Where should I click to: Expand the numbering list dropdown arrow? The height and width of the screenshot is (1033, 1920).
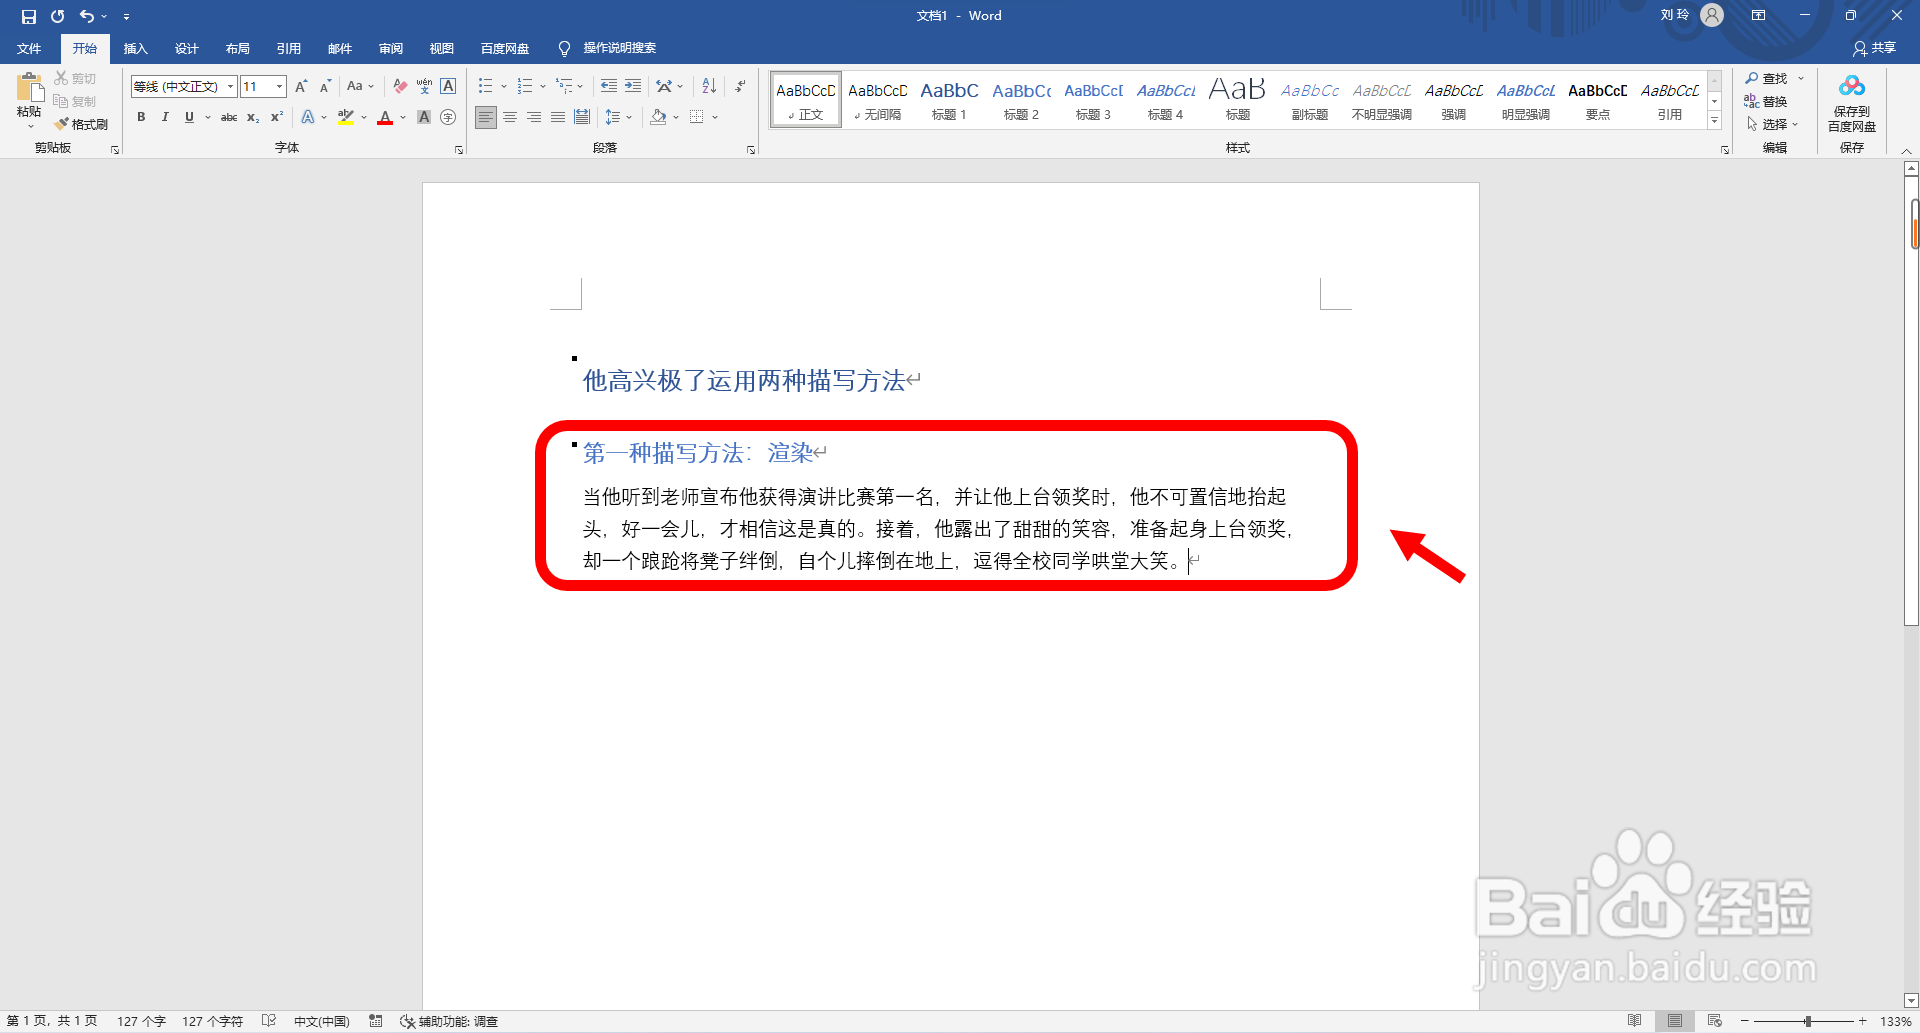point(543,87)
